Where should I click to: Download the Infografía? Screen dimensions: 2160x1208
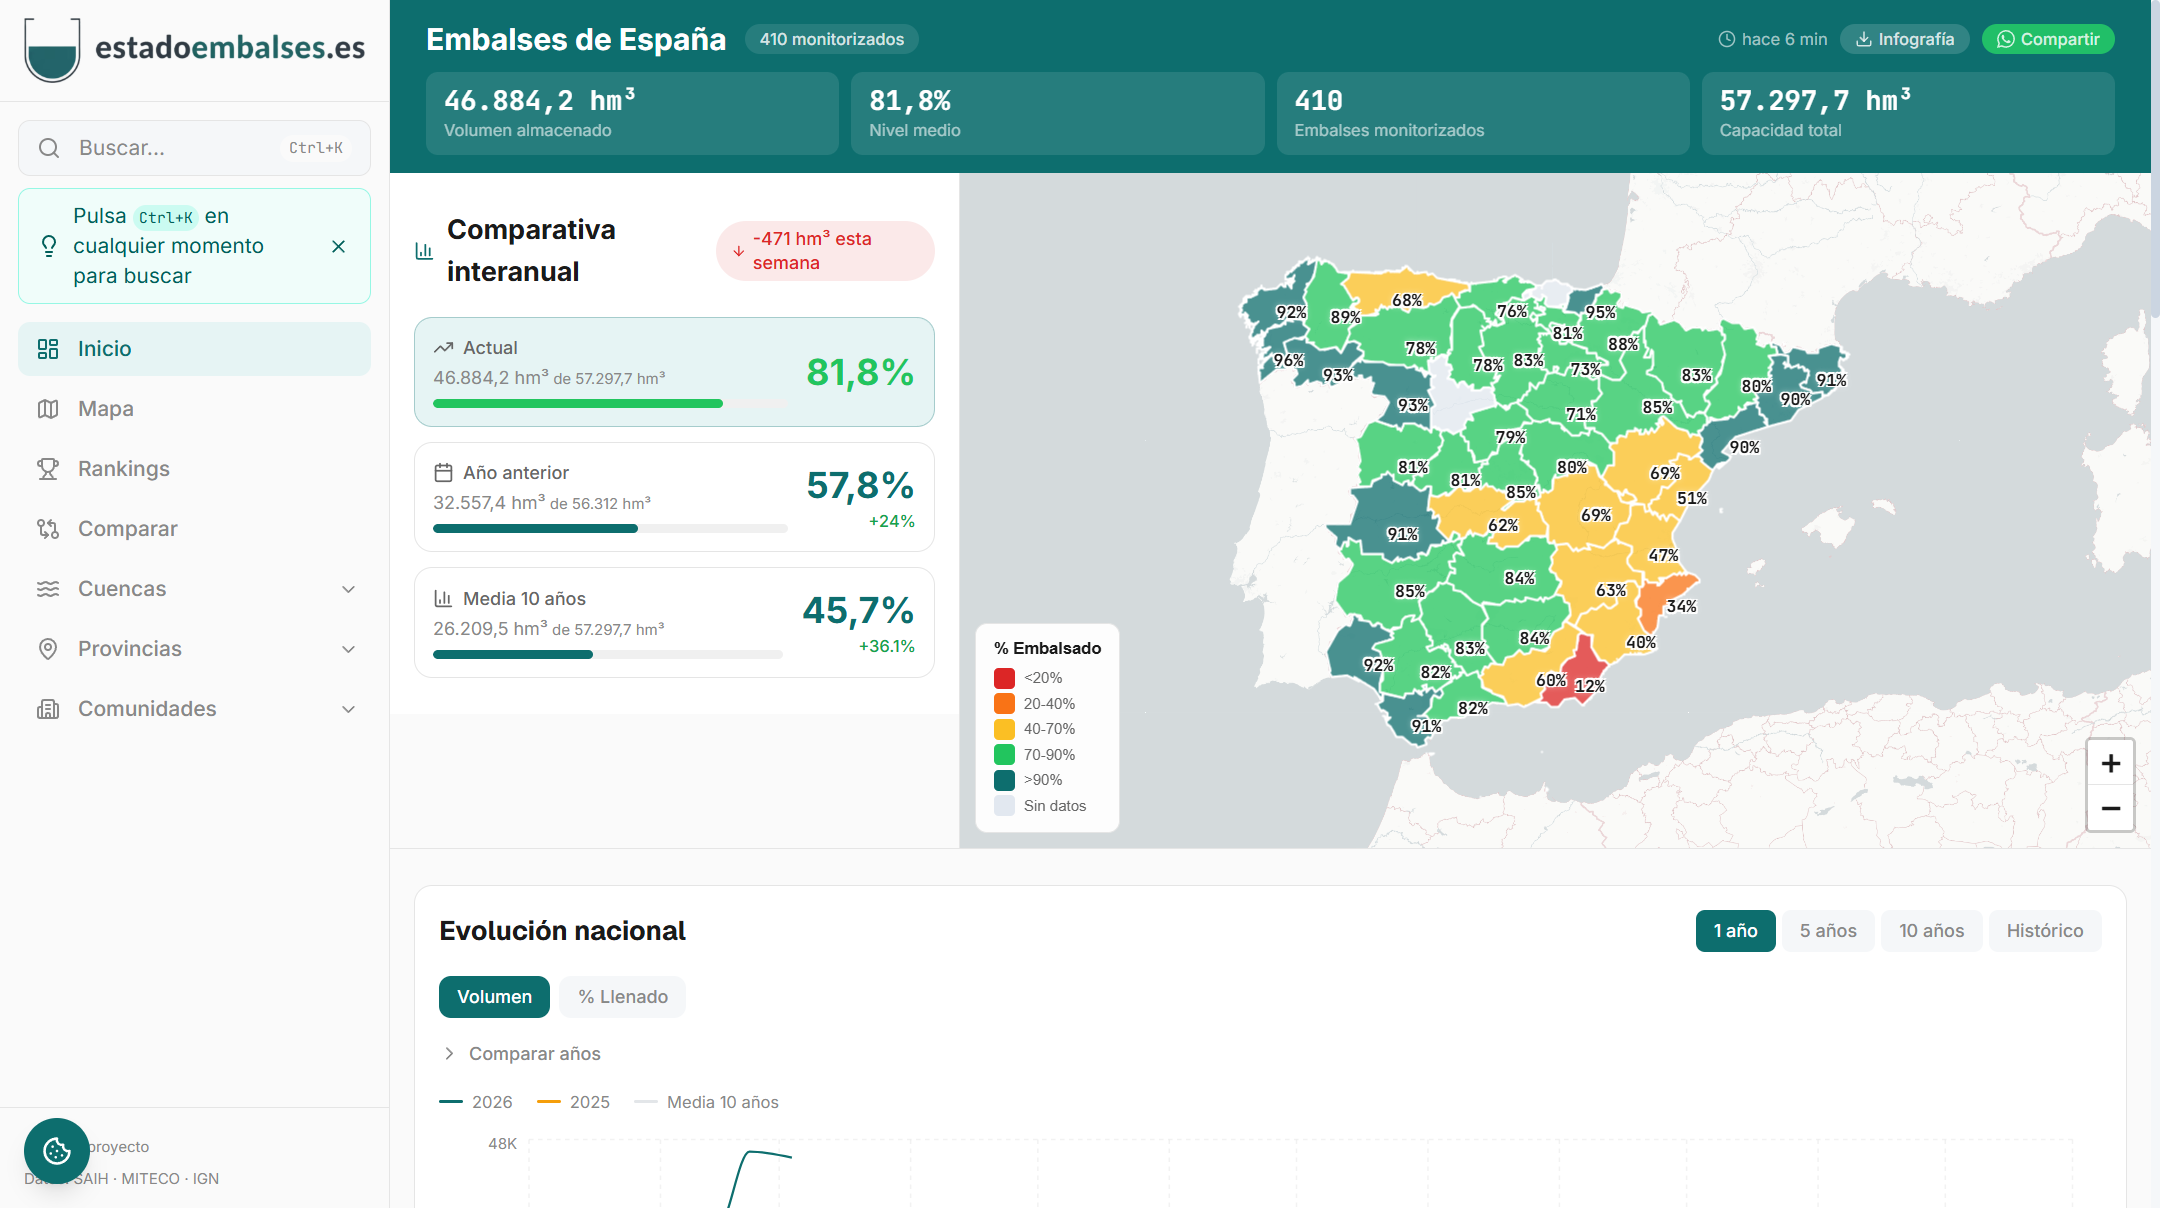click(1904, 39)
